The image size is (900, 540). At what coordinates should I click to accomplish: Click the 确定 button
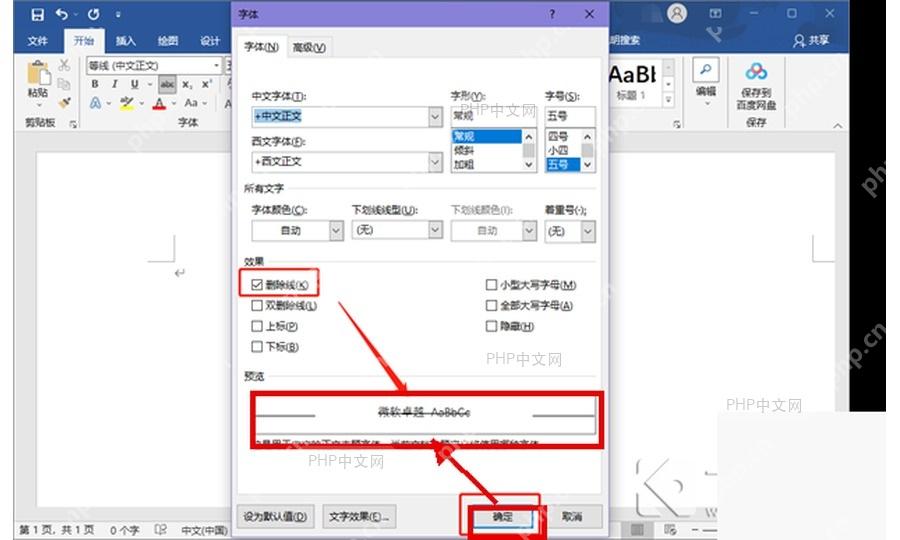click(x=502, y=517)
